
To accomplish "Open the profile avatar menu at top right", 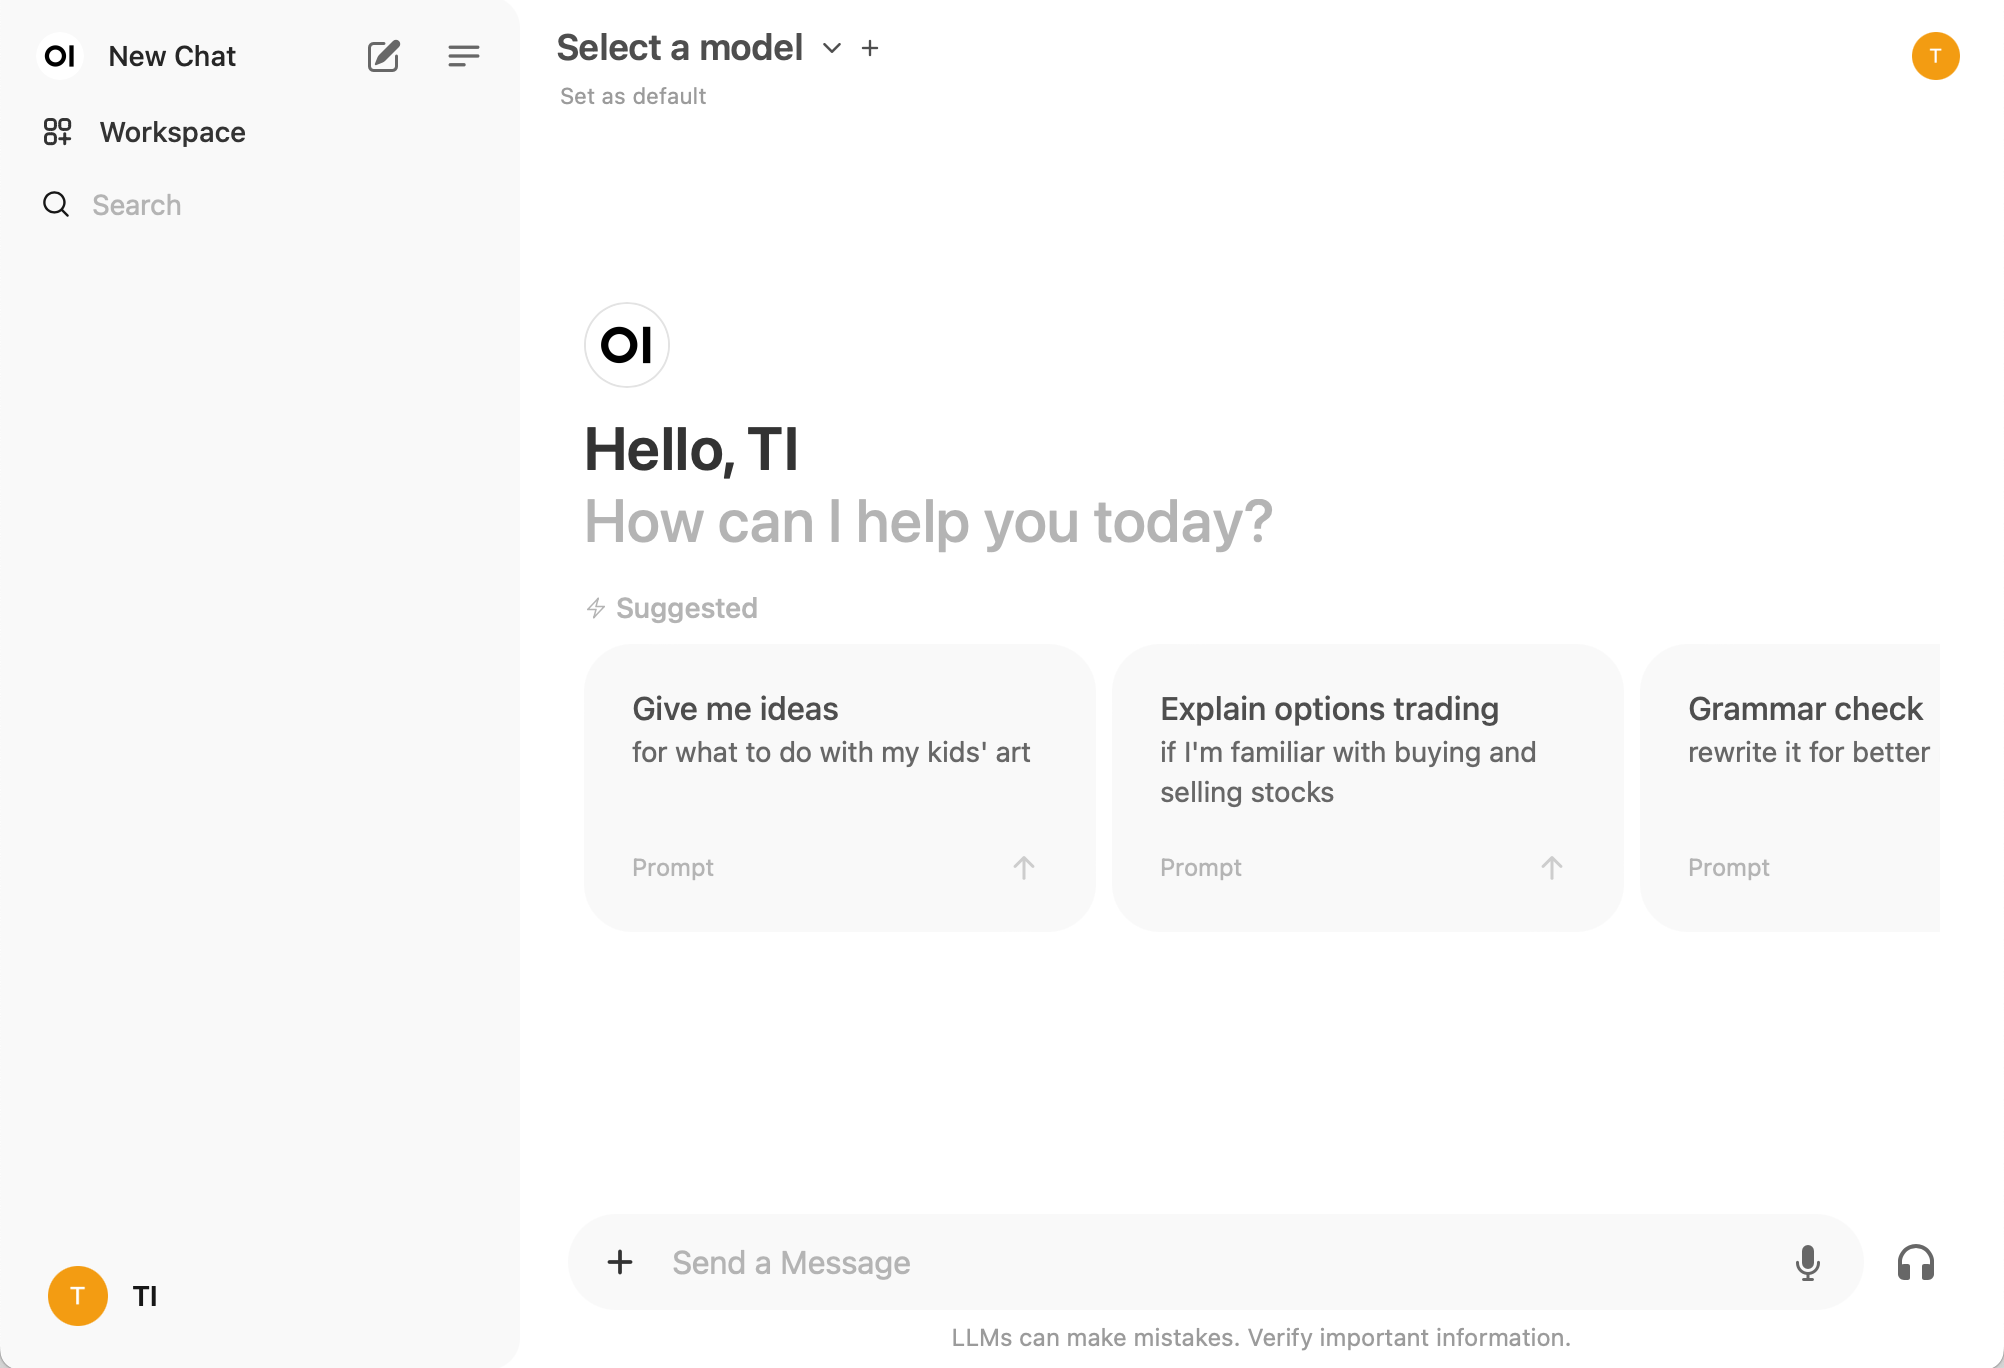I will click(1935, 56).
